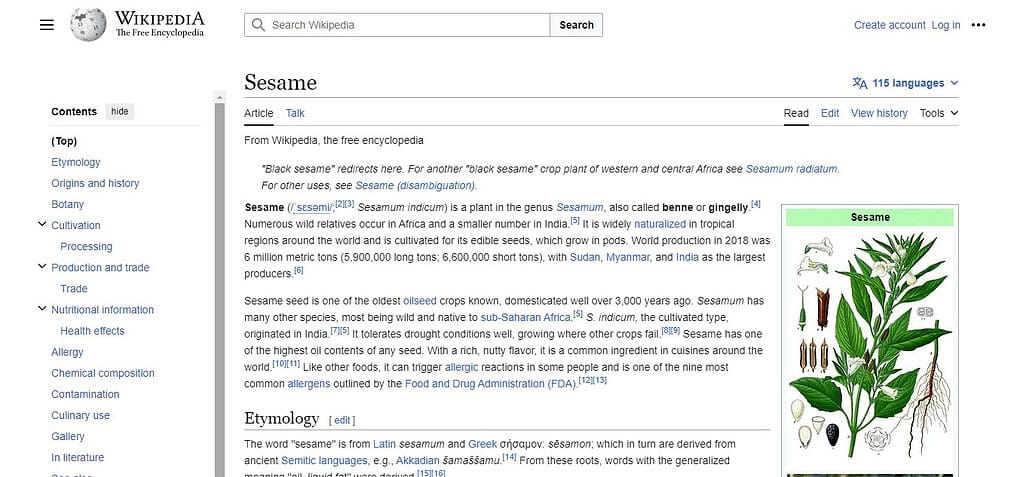
Task: Go to Allergy in contents
Action: click(67, 352)
